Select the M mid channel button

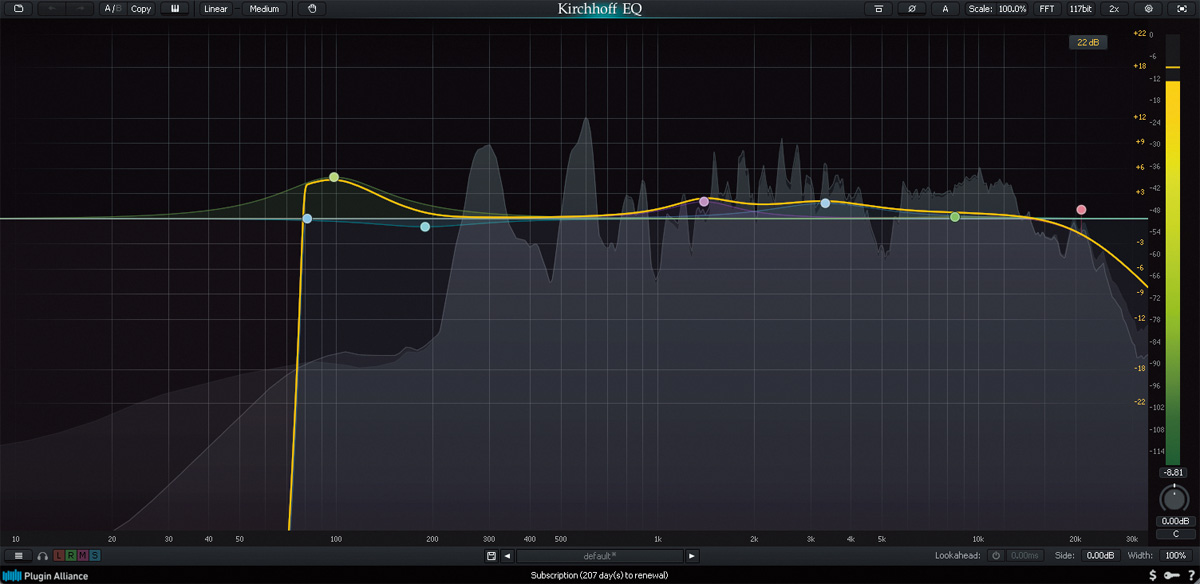(x=82, y=555)
